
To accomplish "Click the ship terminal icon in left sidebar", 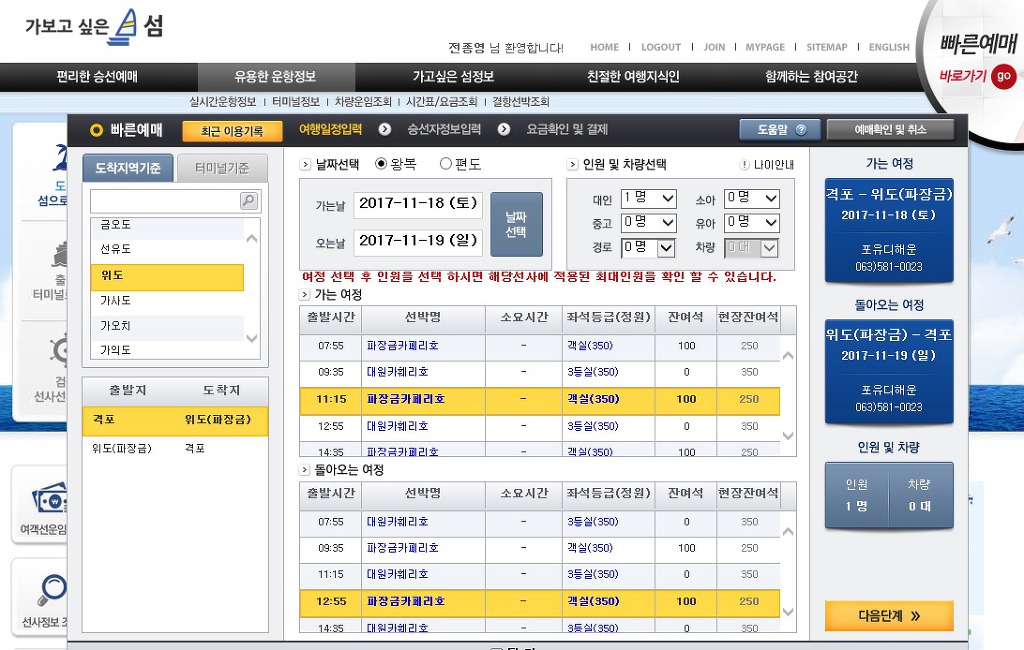I will click(x=59, y=254).
